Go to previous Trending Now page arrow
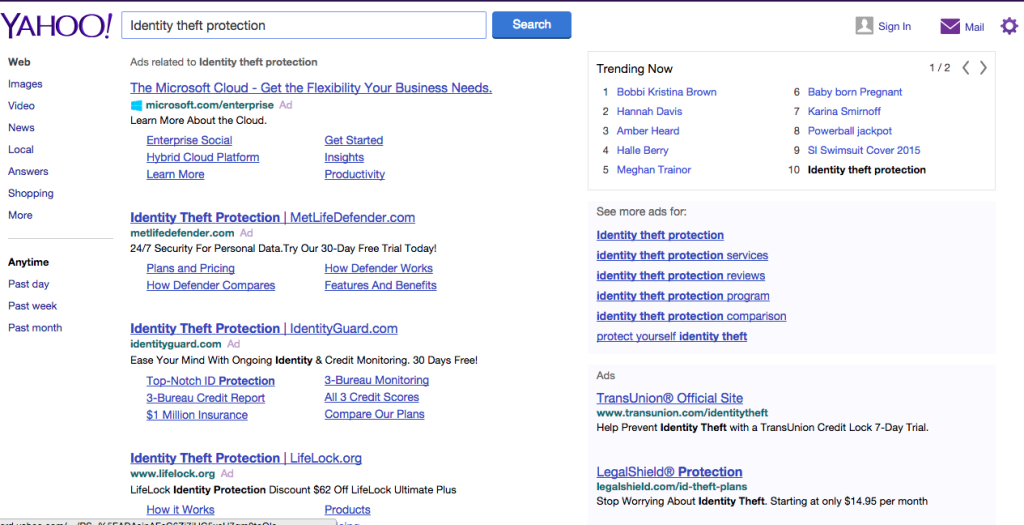 (x=965, y=68)
